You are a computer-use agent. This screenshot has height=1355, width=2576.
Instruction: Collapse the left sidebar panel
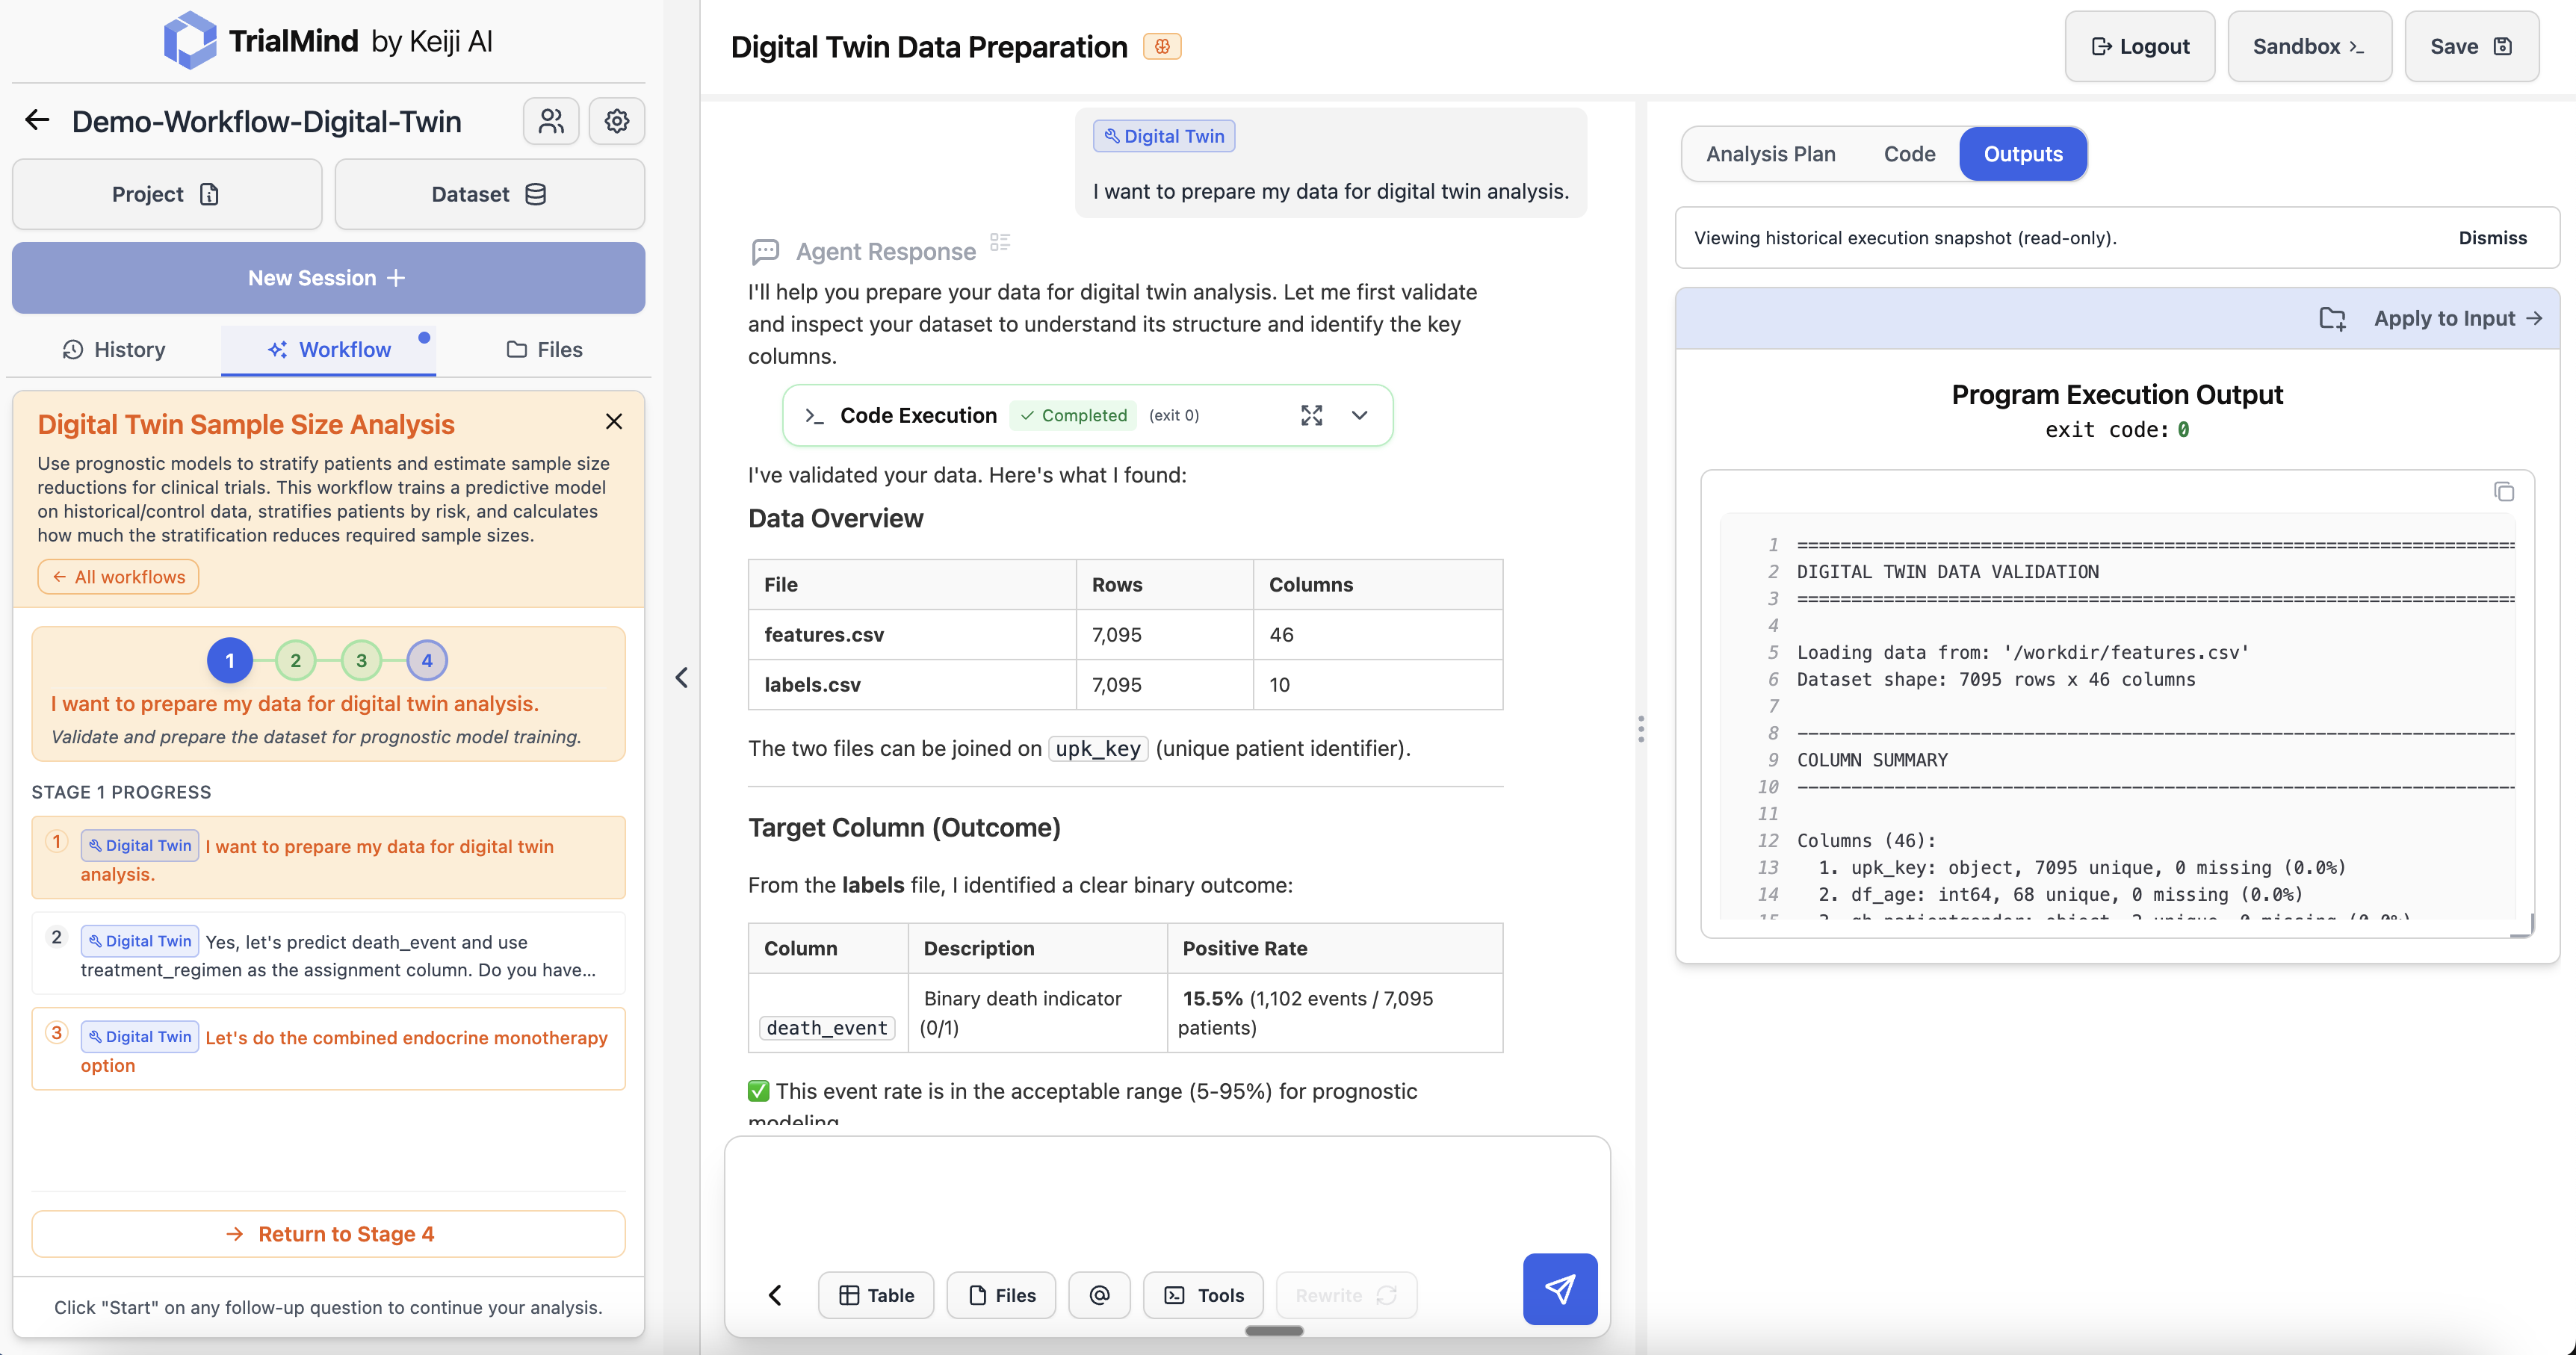[681, 677]
